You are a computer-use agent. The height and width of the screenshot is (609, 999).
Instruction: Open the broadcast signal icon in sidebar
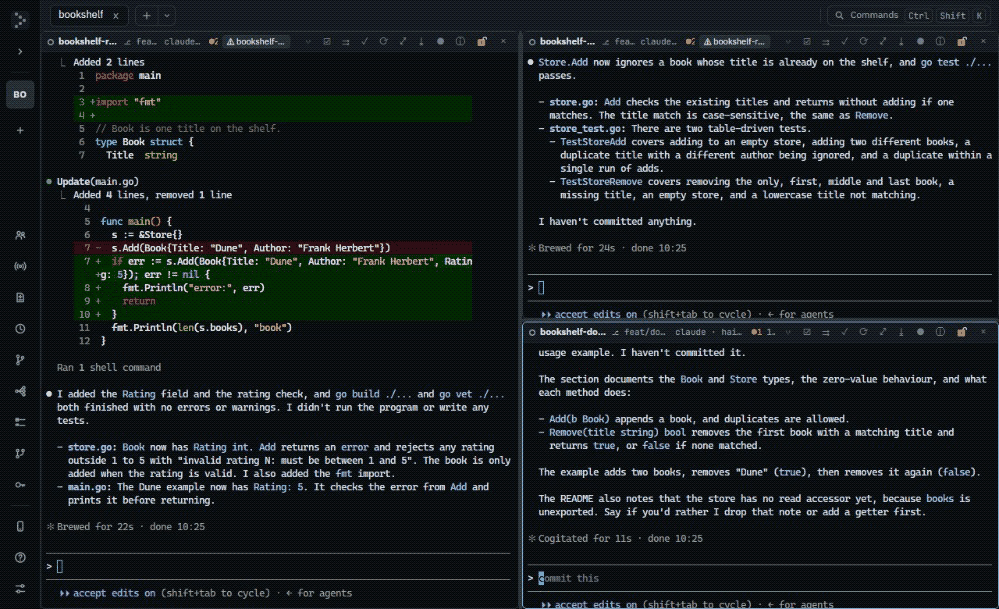20,266
